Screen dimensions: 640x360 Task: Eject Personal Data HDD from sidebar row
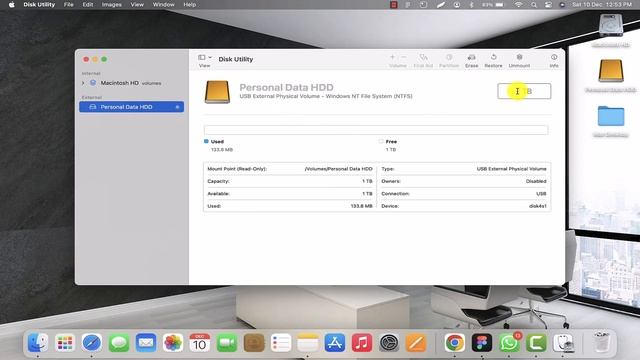[x=177, y=107]
